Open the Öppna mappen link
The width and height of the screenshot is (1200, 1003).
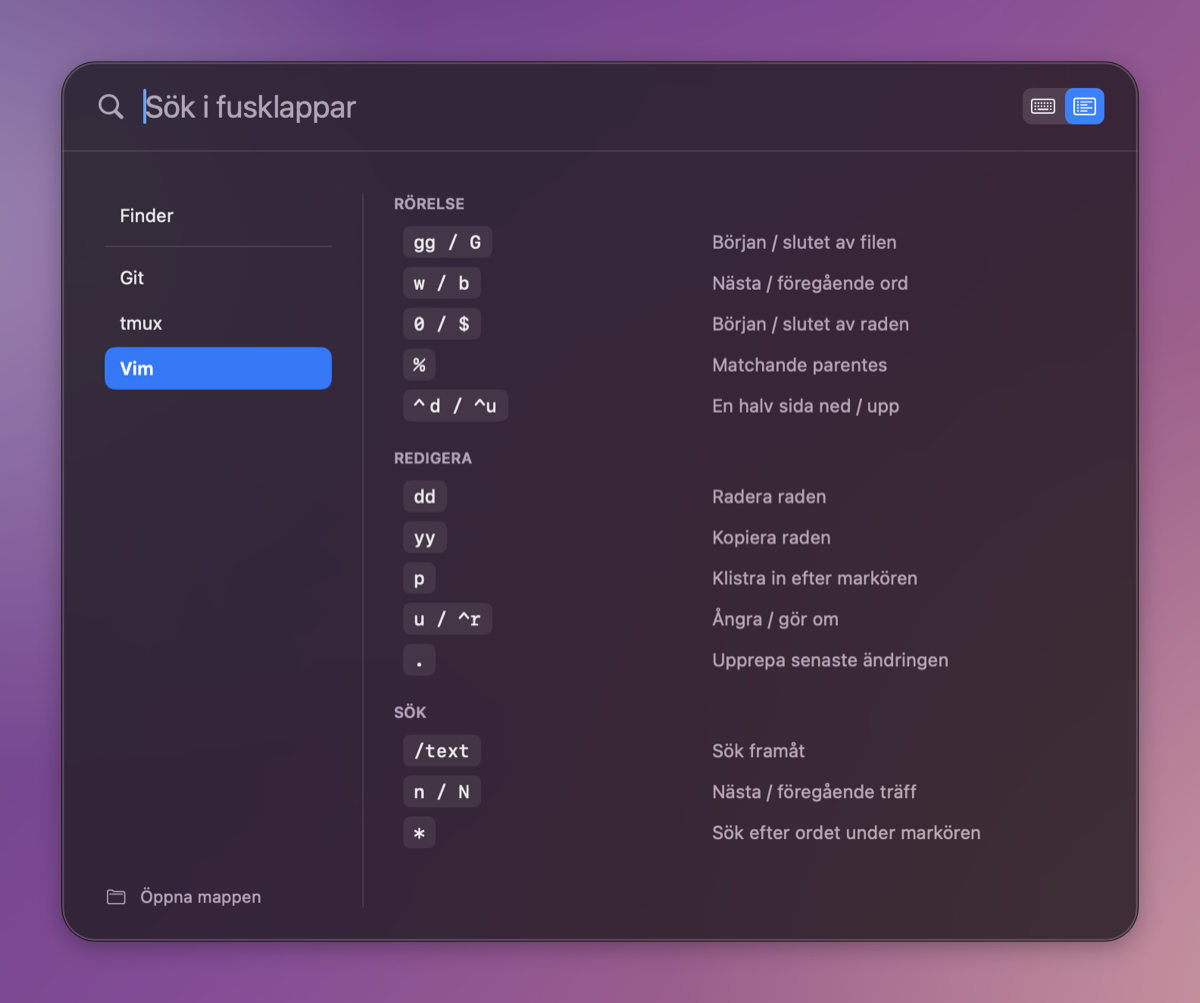[x=200, y=897]
